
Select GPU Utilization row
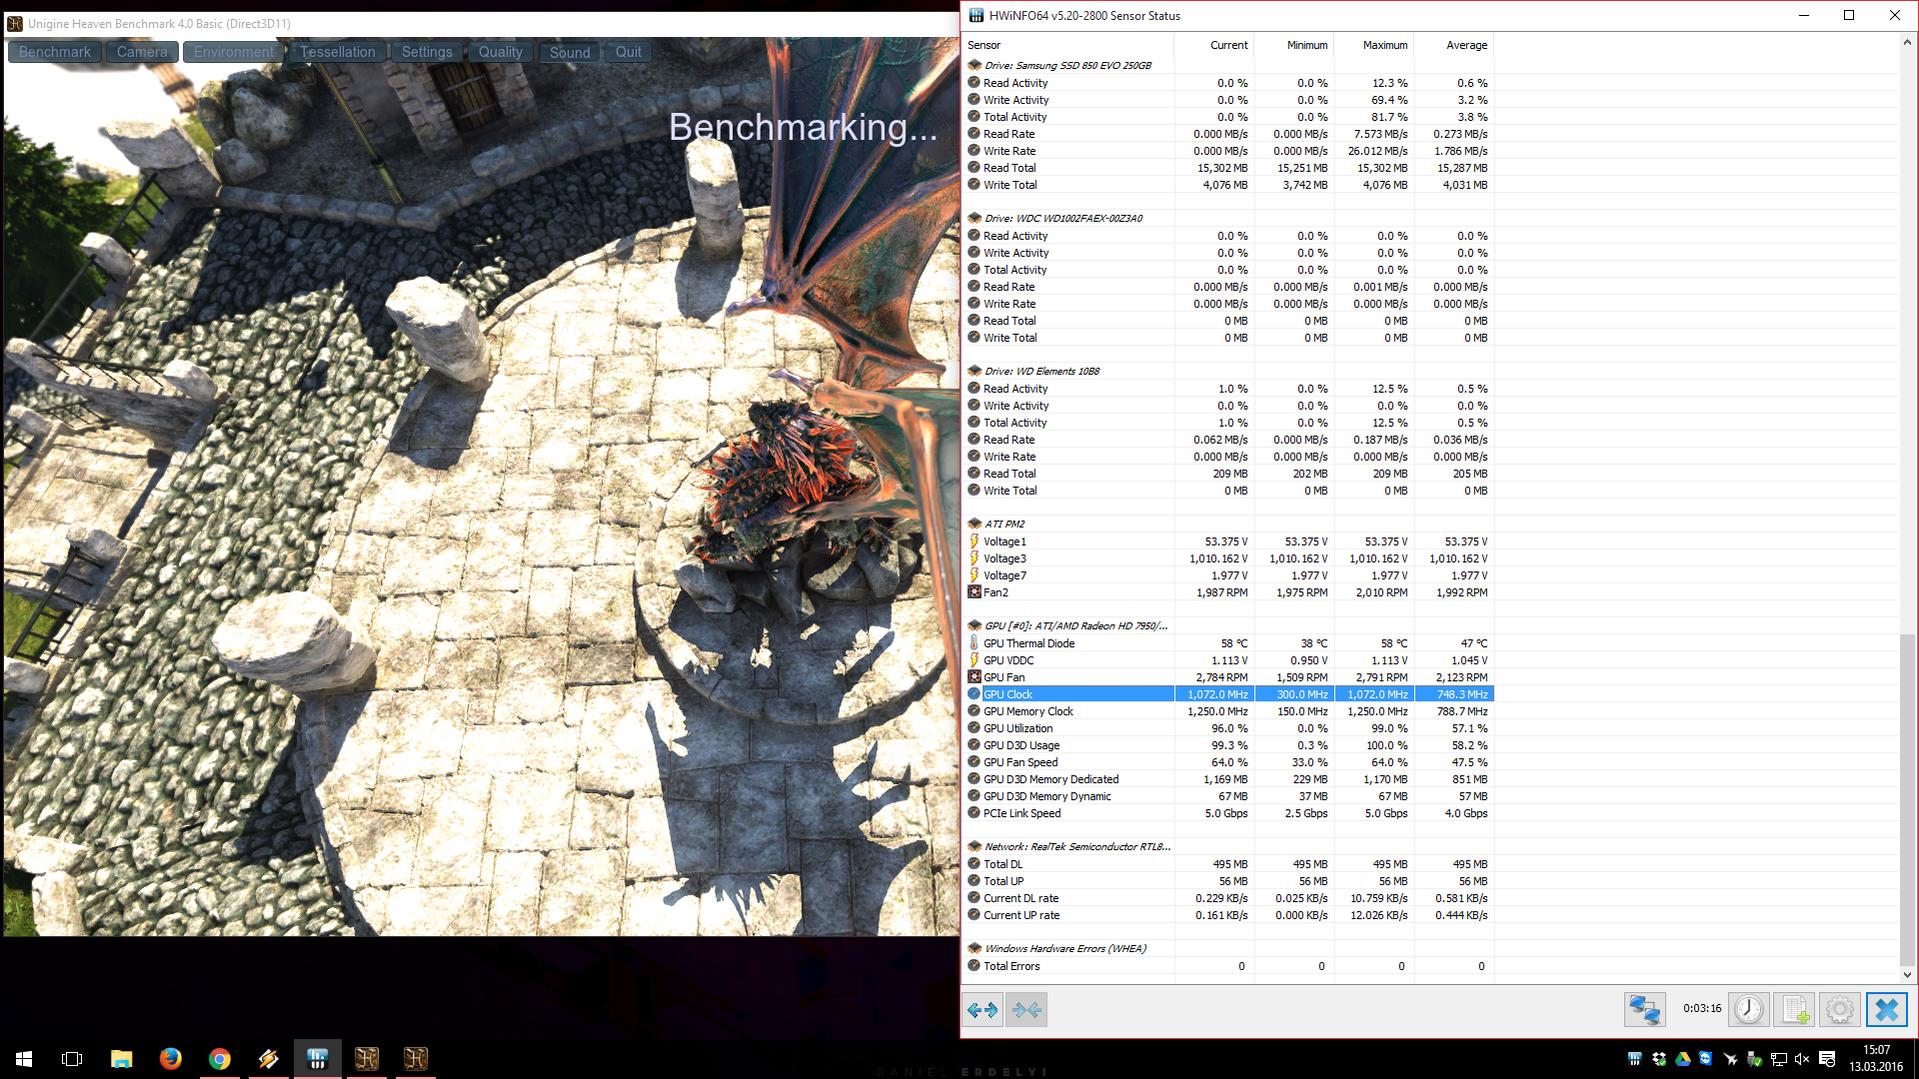1229,728
